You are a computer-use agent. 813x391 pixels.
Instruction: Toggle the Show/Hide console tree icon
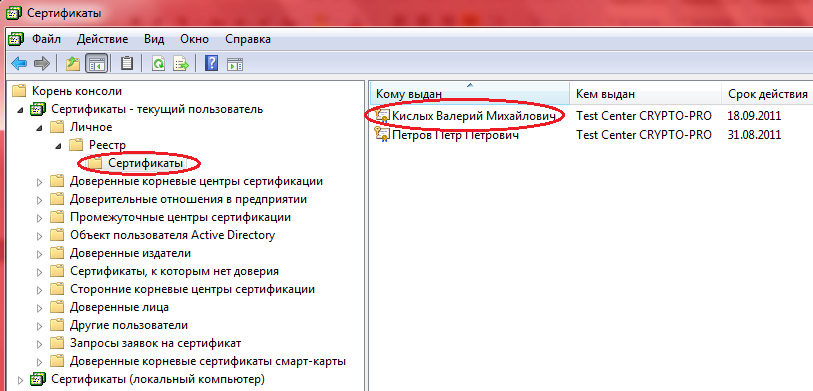97,64
